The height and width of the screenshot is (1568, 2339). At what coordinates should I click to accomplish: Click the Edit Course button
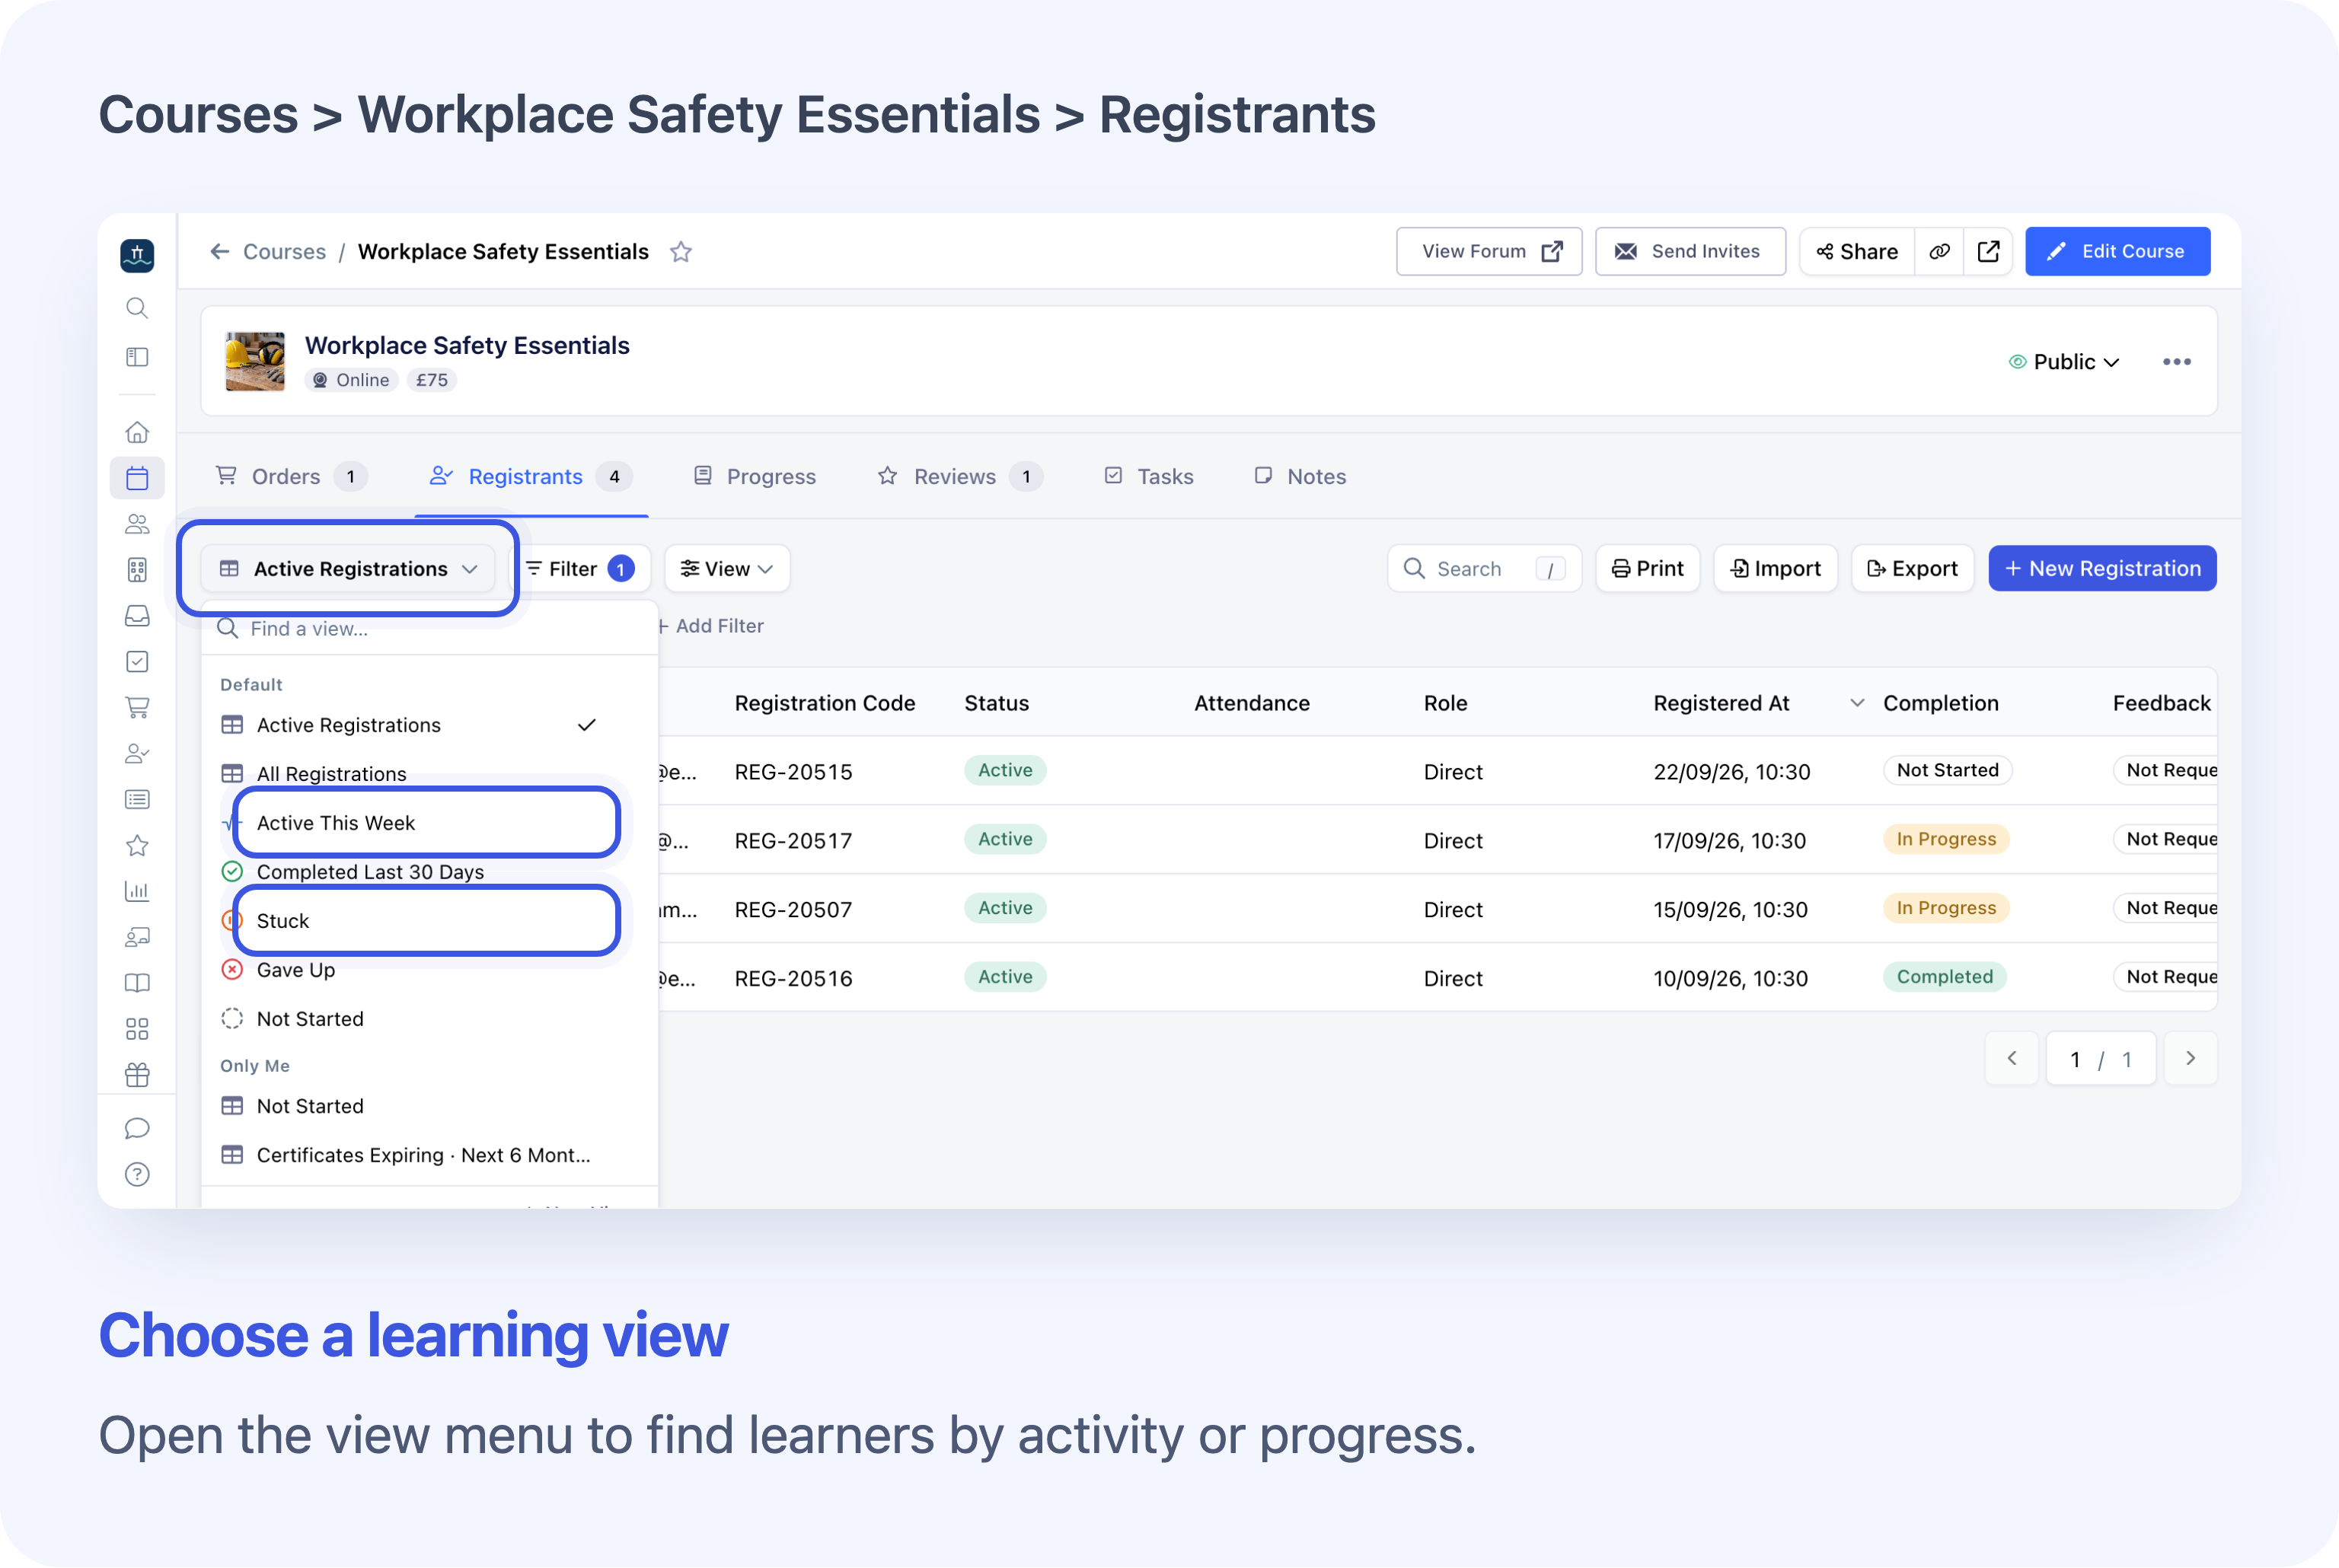[2117, 252]
